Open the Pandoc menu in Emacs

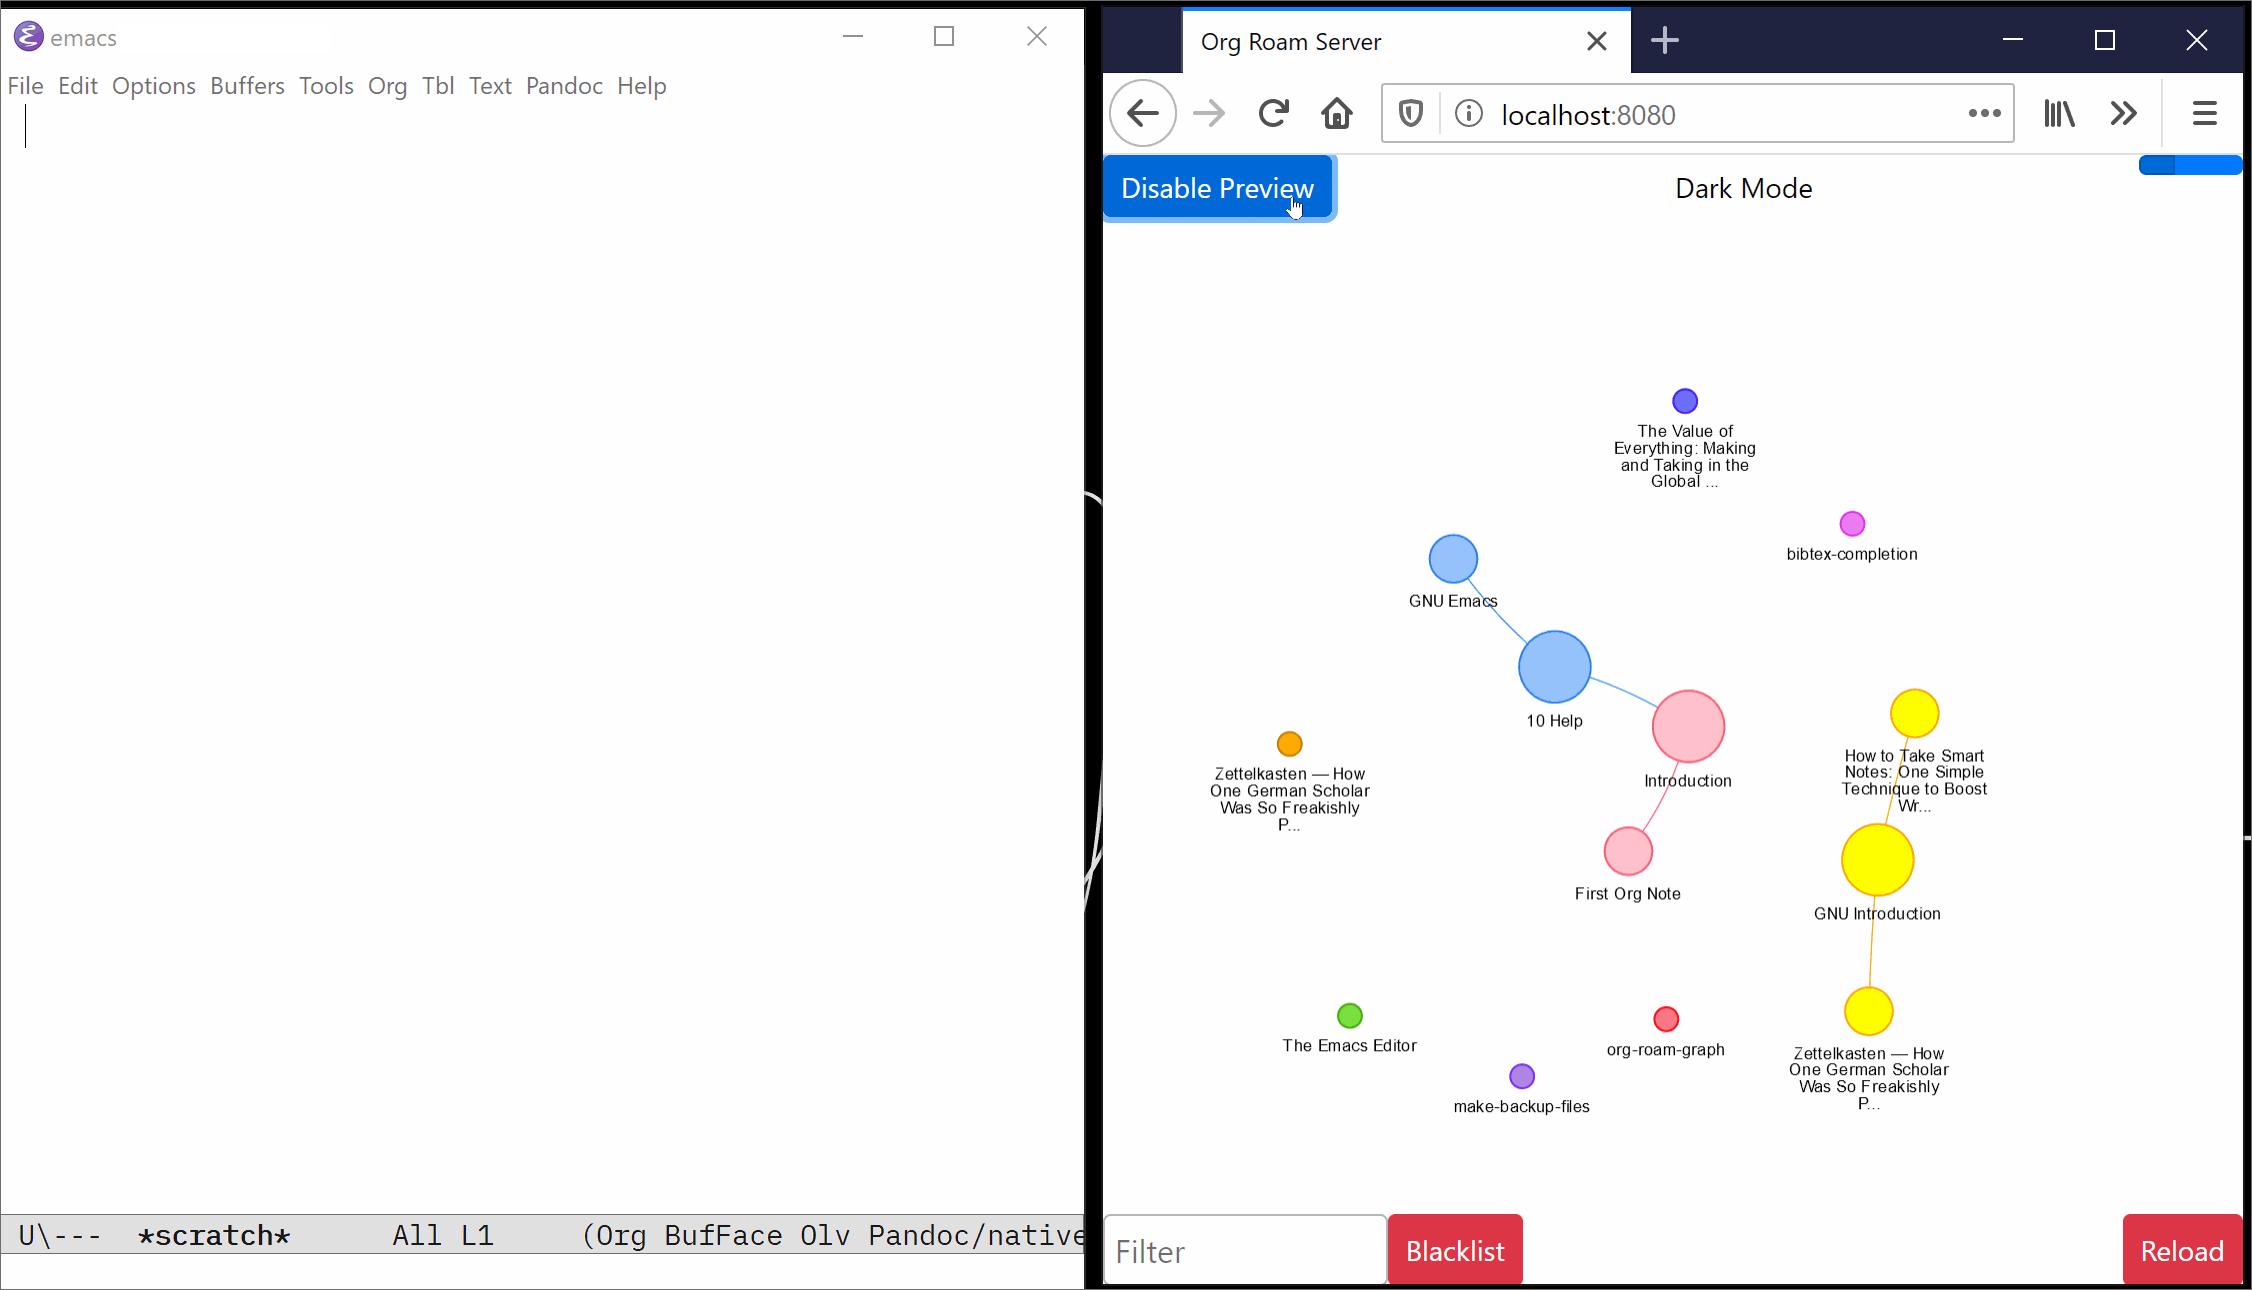tap(564, 86)
